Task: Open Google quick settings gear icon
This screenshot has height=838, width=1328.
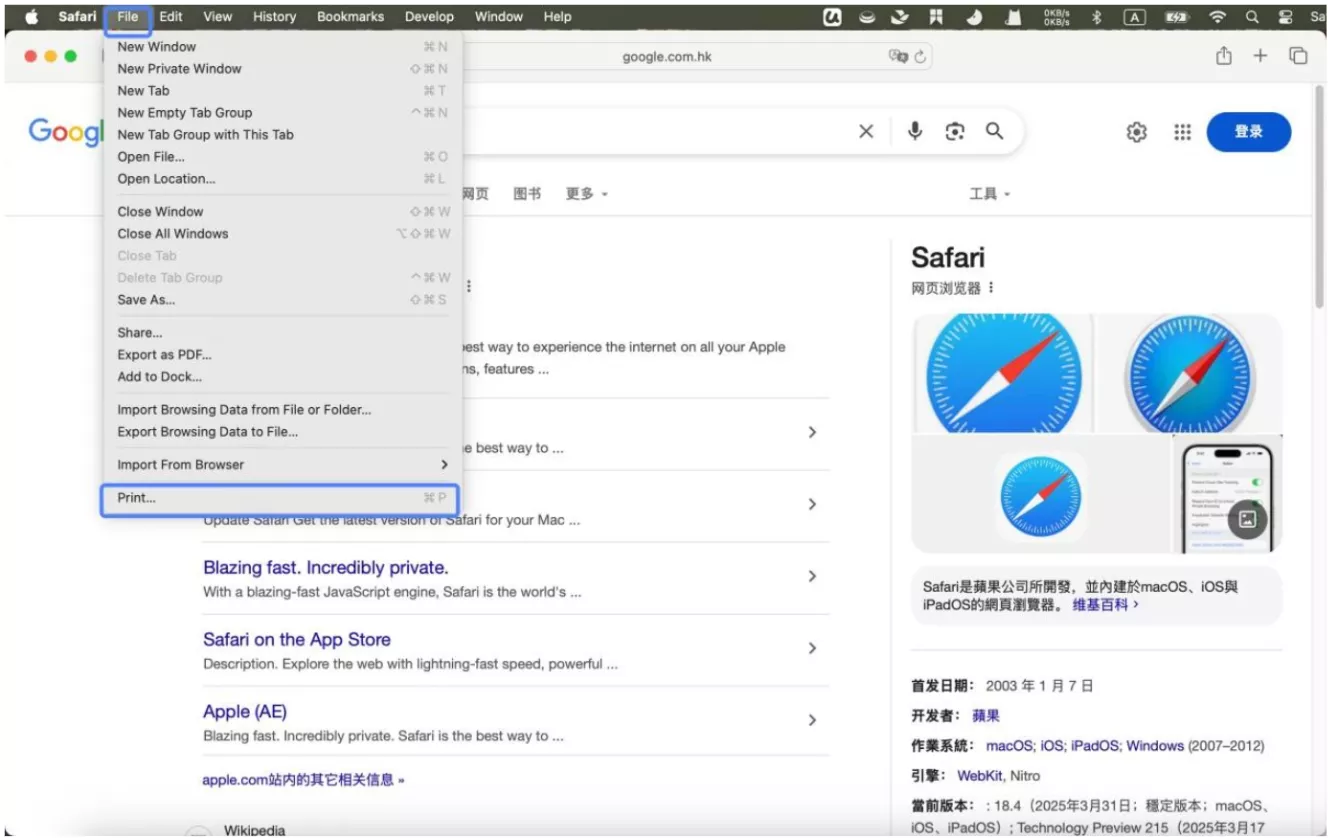Action: [1136, 131]
